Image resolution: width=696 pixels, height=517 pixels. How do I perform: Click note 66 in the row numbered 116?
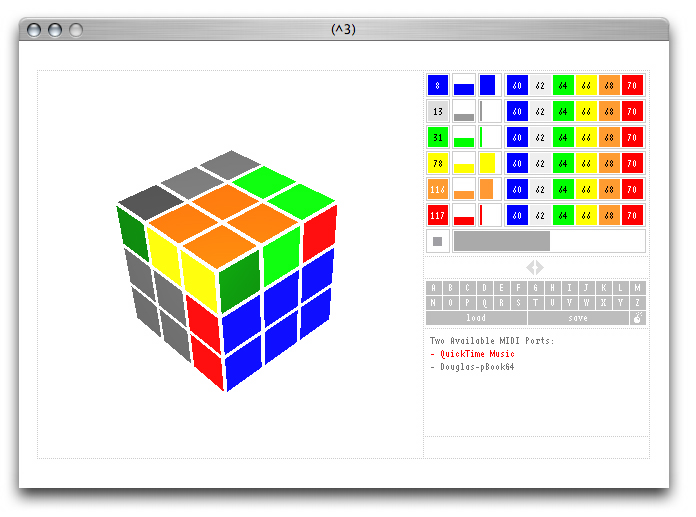(586, 189)
